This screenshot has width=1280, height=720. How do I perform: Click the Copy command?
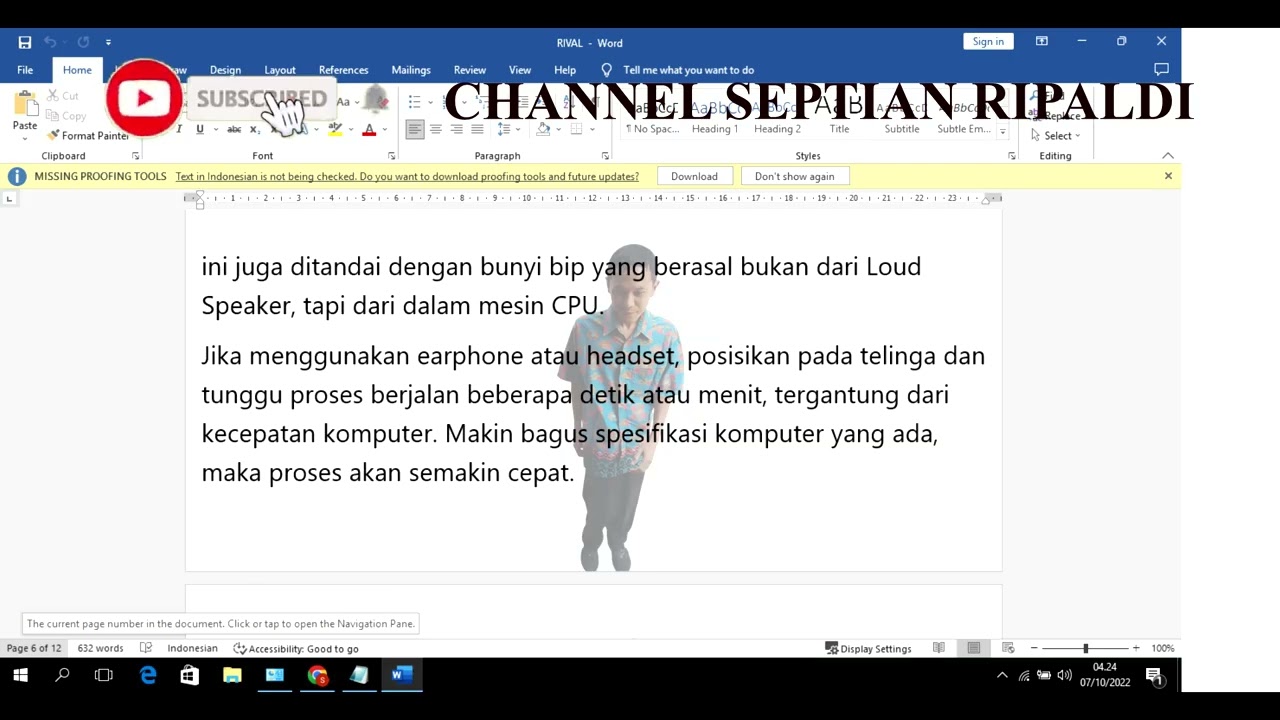point(66,116)
